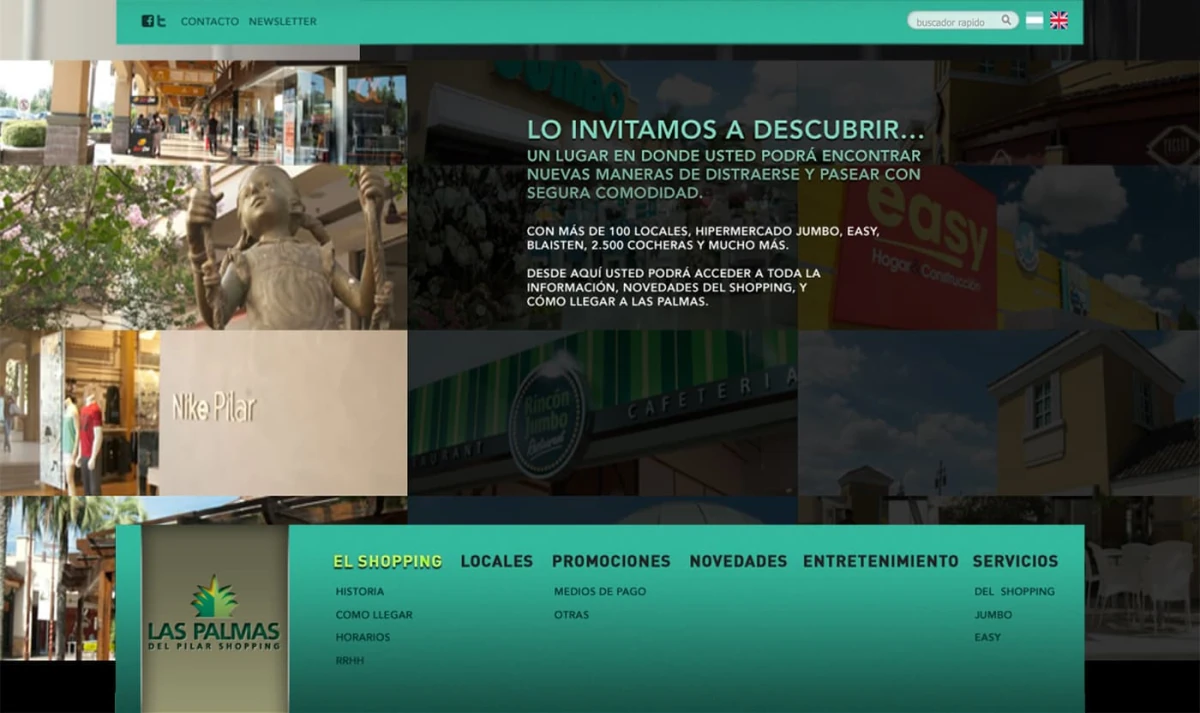Click the Nike Pilar storefront tile
The height and width of the screenshot is (713, 1200).
pyautogui.click(x=203, y=413)
